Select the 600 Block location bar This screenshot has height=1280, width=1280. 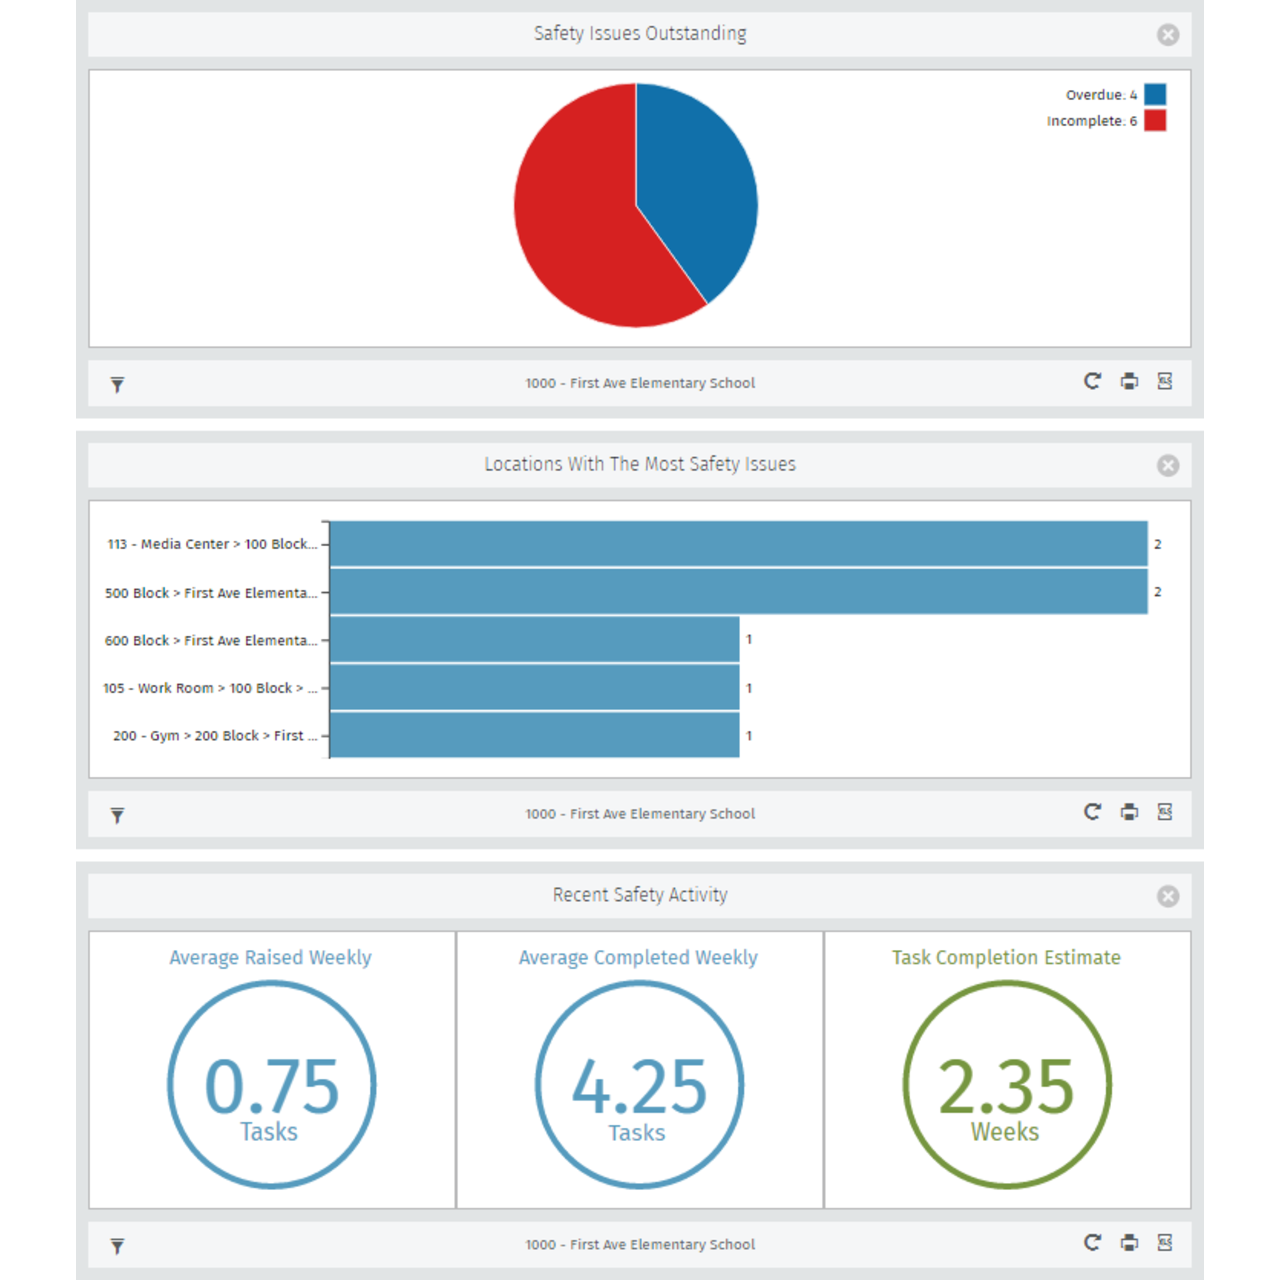pyautogui.click(x=534, y=640)
